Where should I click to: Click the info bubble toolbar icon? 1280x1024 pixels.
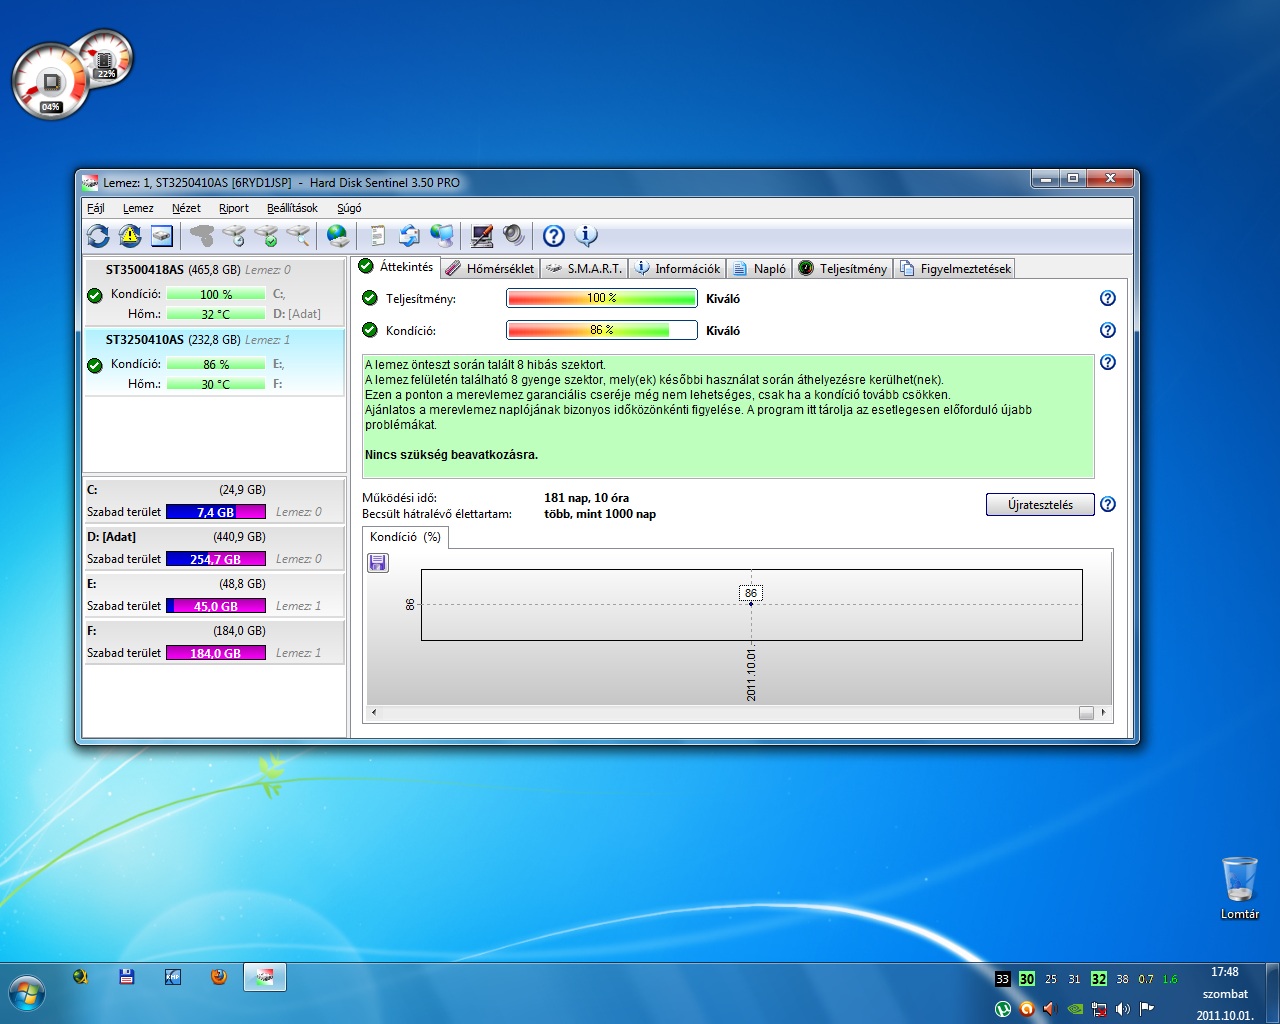click(586, 236)
